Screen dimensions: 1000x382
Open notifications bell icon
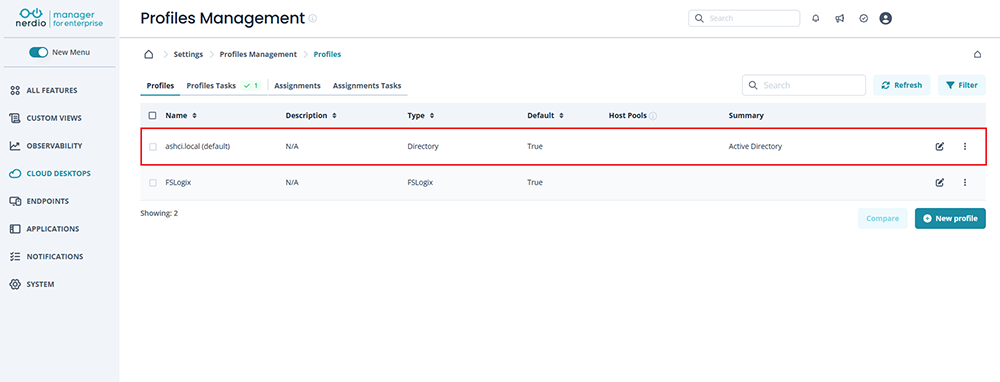coord(815,18)
